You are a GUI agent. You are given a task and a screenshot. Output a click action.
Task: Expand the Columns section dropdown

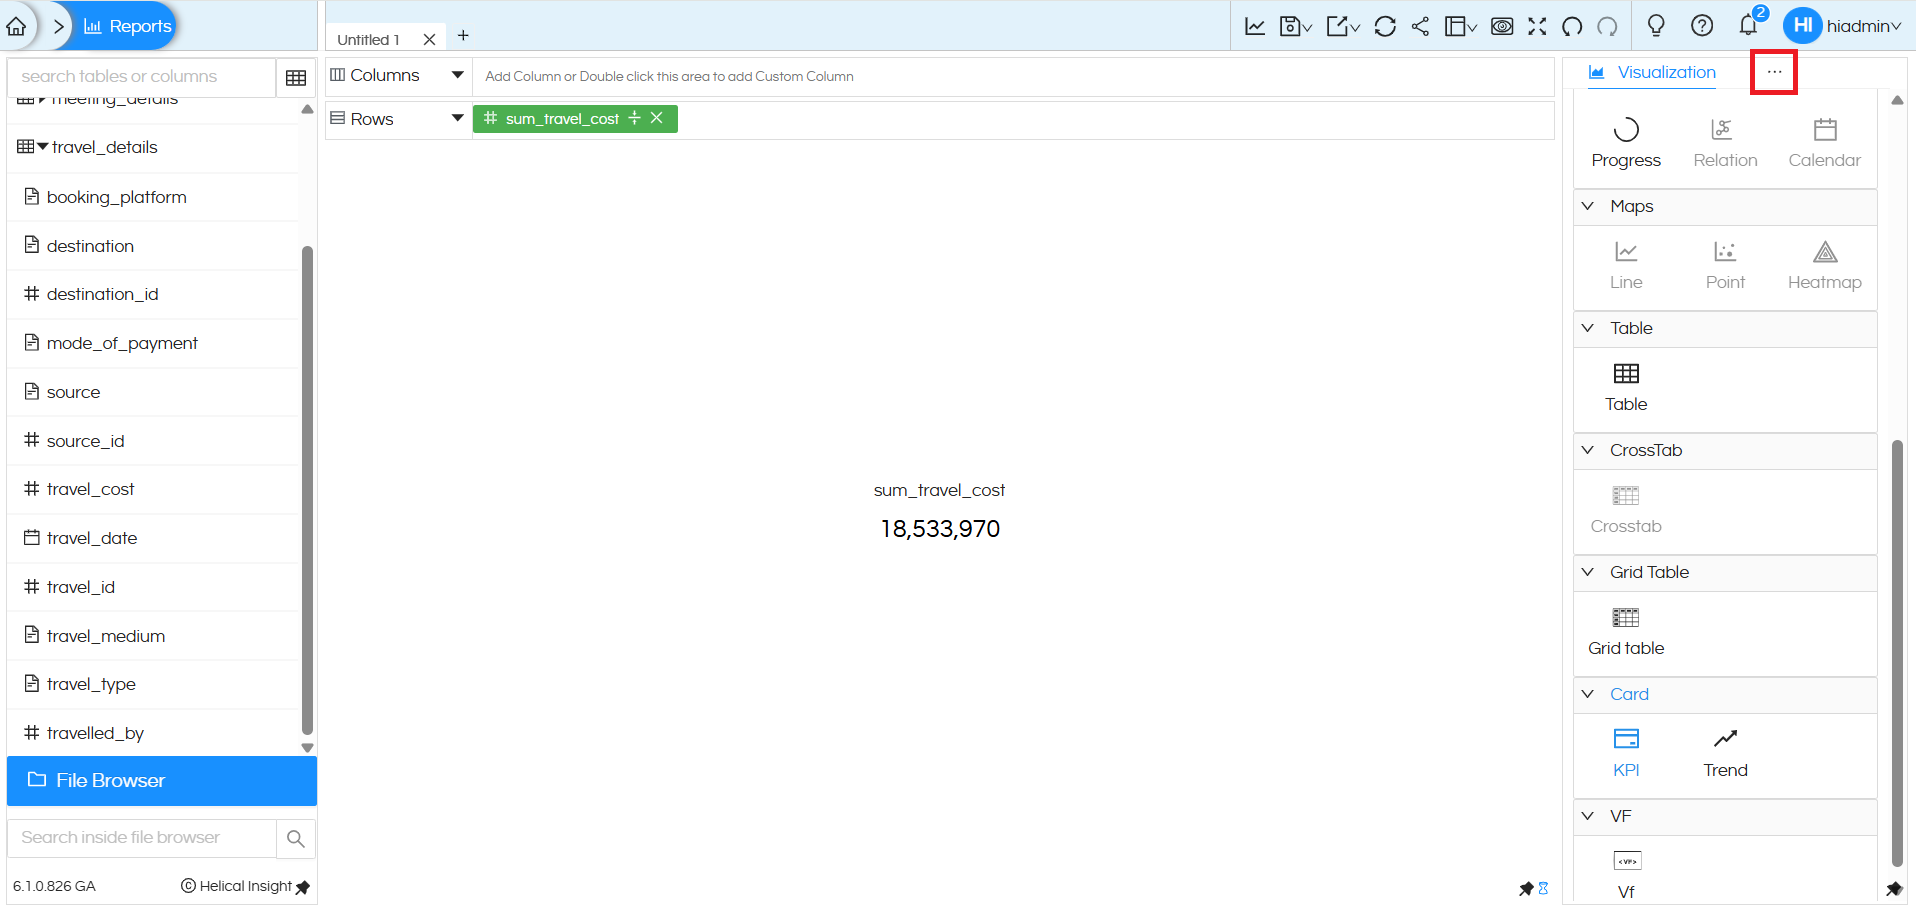(457, 75)
